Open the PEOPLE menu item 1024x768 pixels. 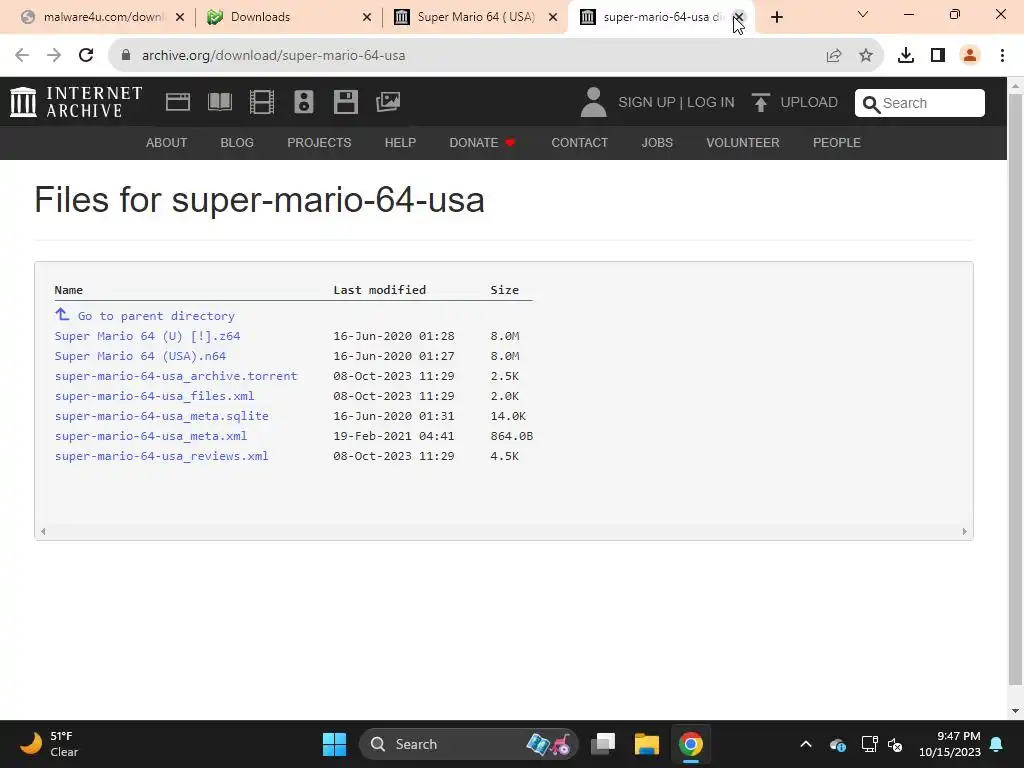(x=837, y=142)
